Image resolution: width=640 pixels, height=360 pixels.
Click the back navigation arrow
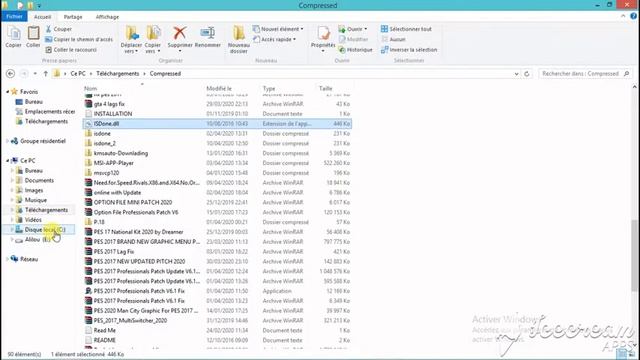[x=11, y=73]
